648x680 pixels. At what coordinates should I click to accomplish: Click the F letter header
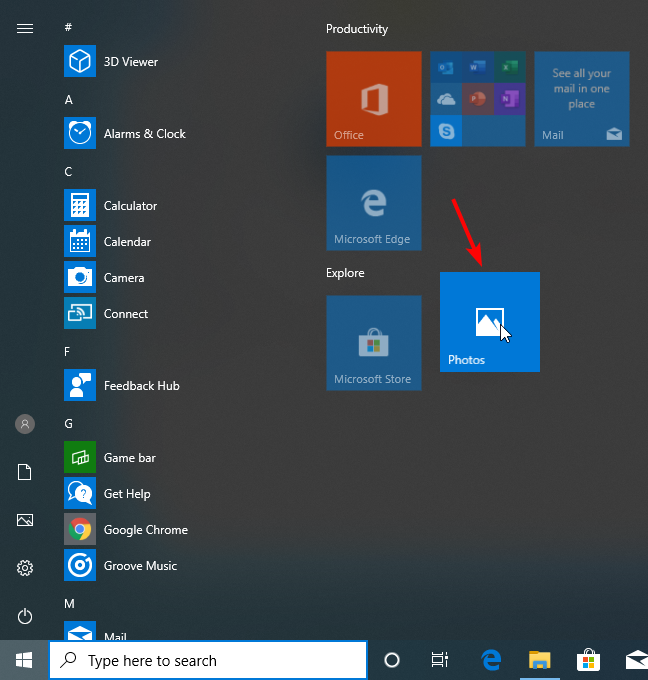coord(67,351)
